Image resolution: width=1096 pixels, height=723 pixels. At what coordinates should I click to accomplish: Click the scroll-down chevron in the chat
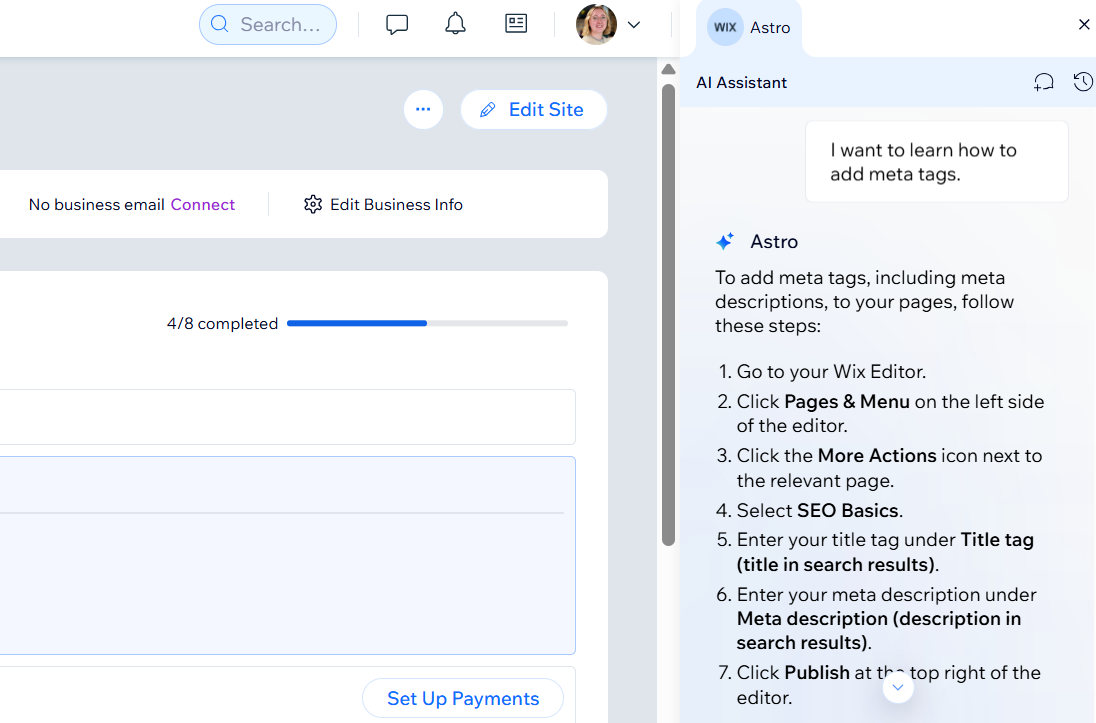pyautogui.click(x=897, y=687)
